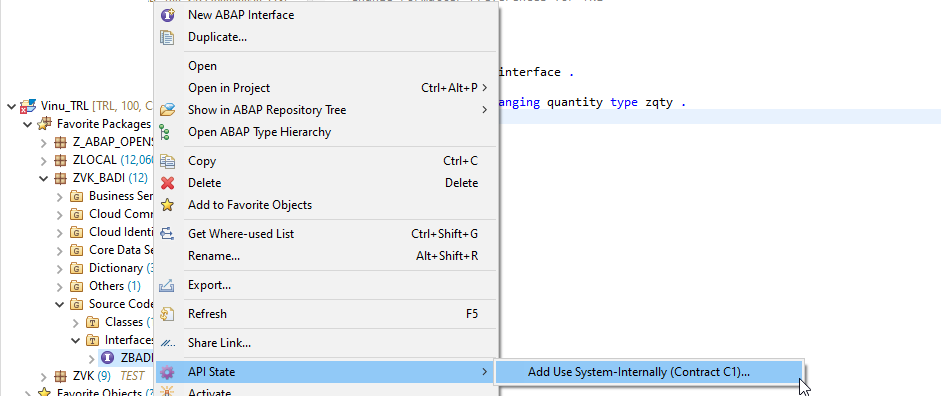Image resolution: width=941 pixels, height=396 pixels.
Task: Click Core Data Services folder icon
Action: (x=76, y=250)
